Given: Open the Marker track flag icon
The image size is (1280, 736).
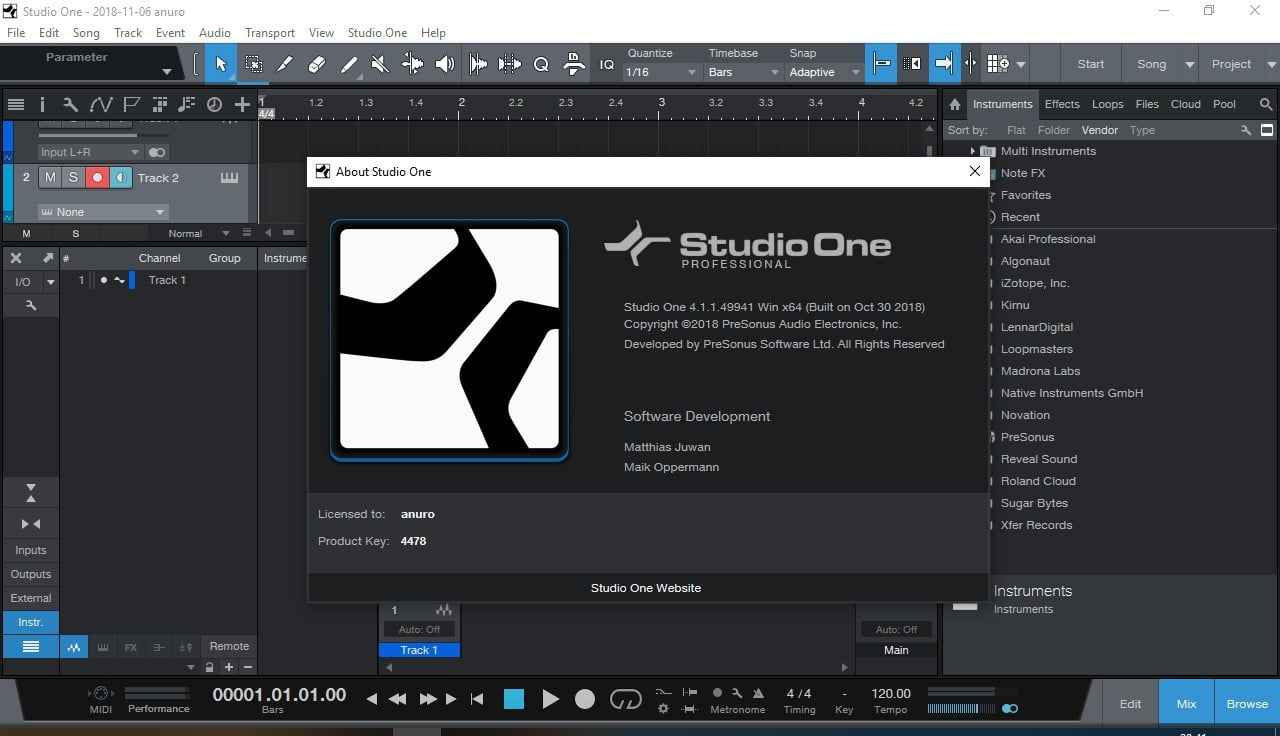Looking at the screenshot, I should click(131, 104).
